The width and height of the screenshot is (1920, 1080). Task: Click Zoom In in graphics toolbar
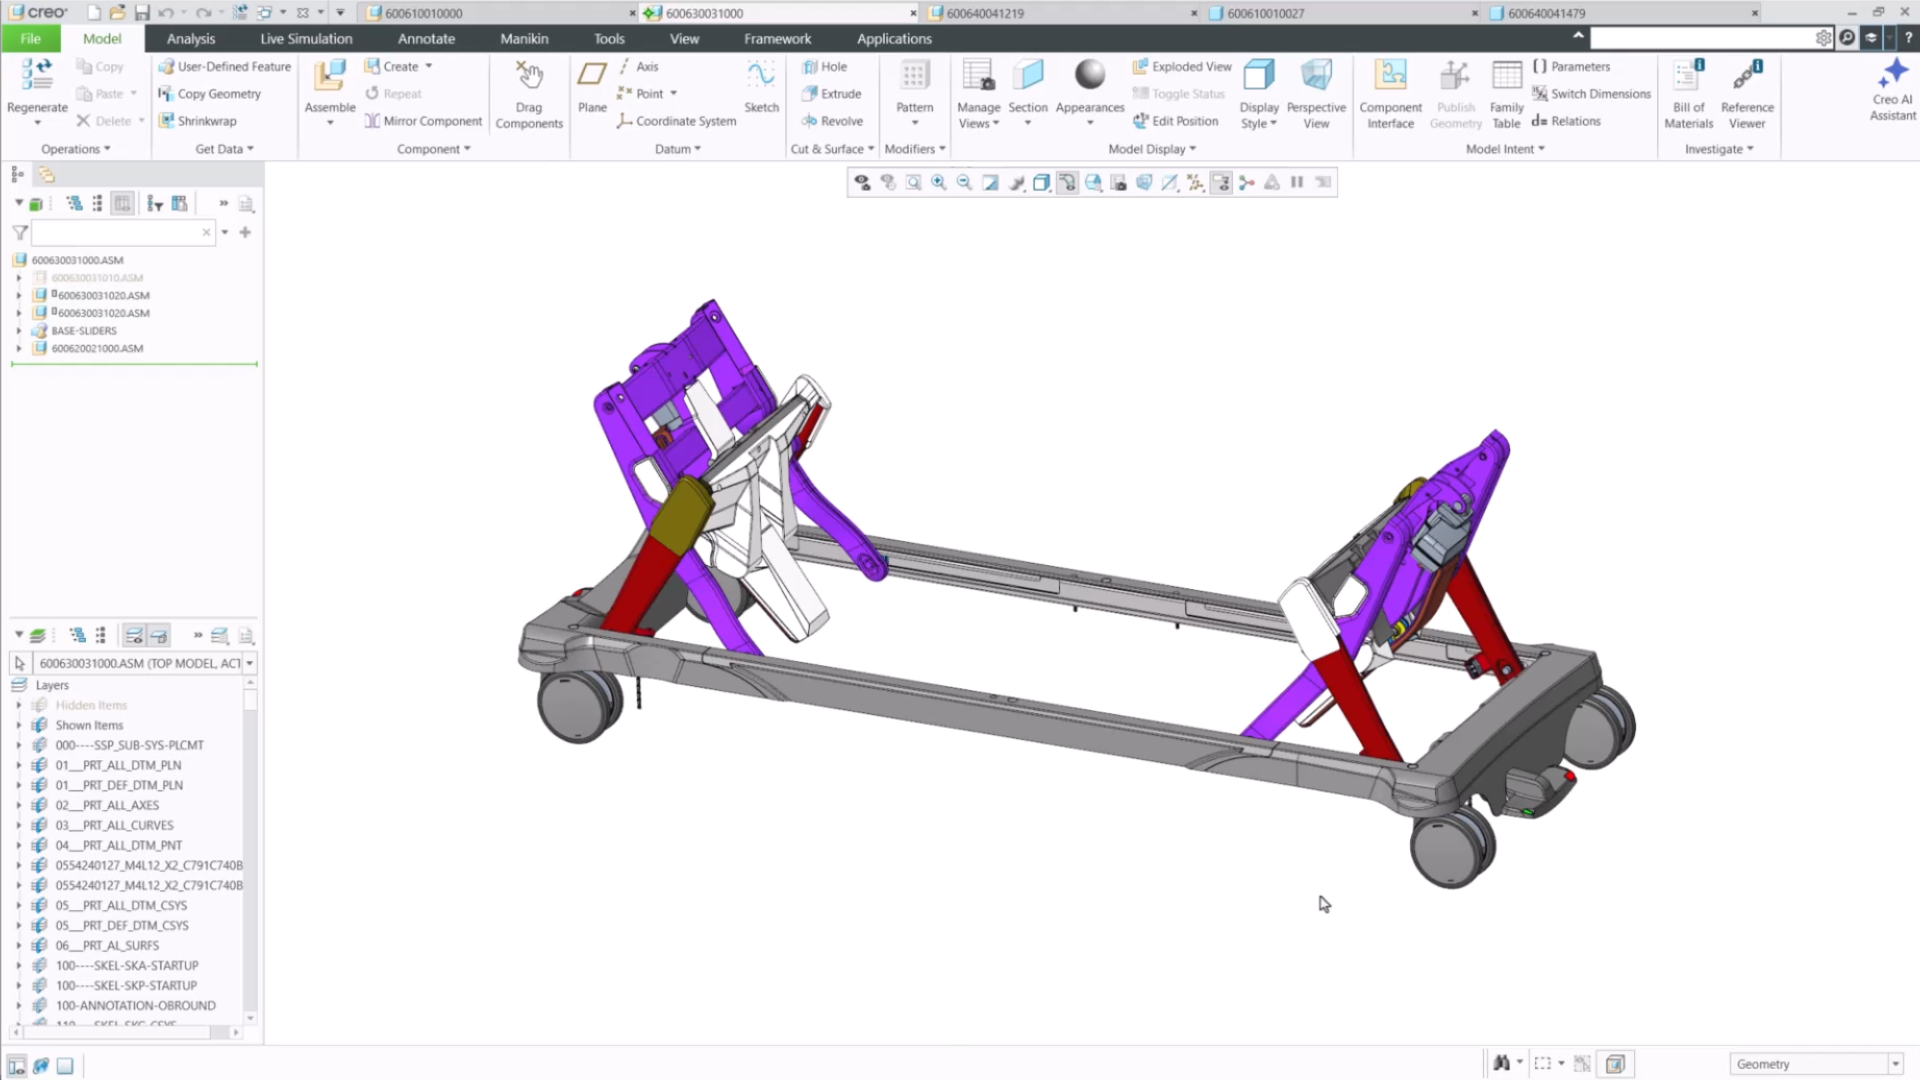pos(938,182)
